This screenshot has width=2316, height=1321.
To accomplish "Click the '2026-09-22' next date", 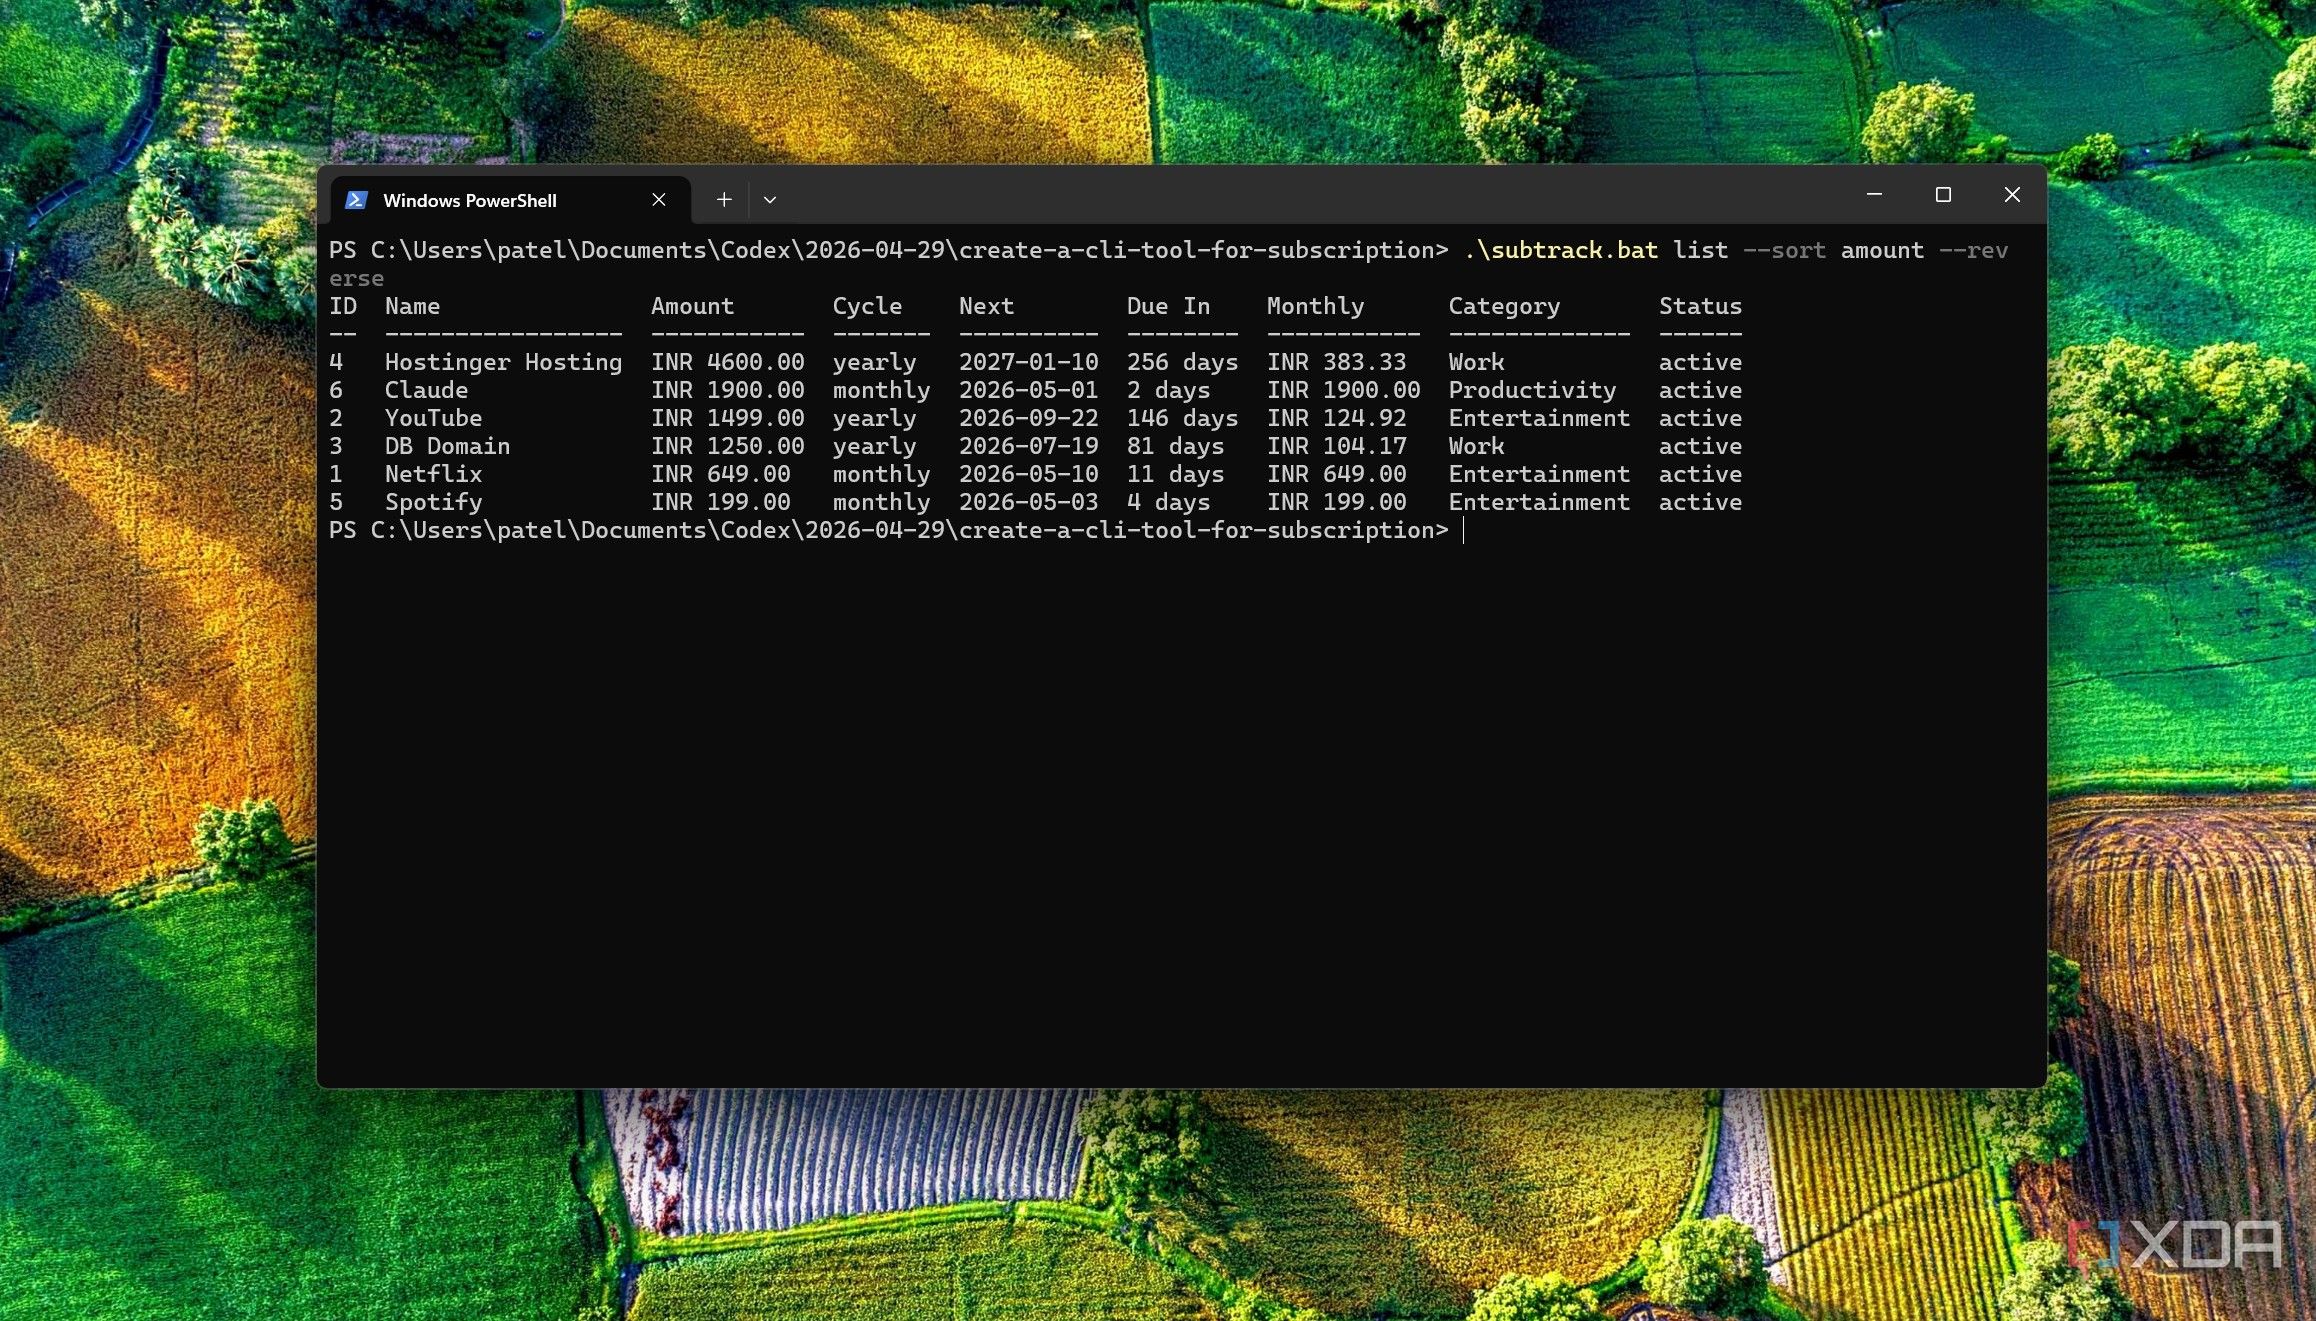I will [x=1028, y=418].
